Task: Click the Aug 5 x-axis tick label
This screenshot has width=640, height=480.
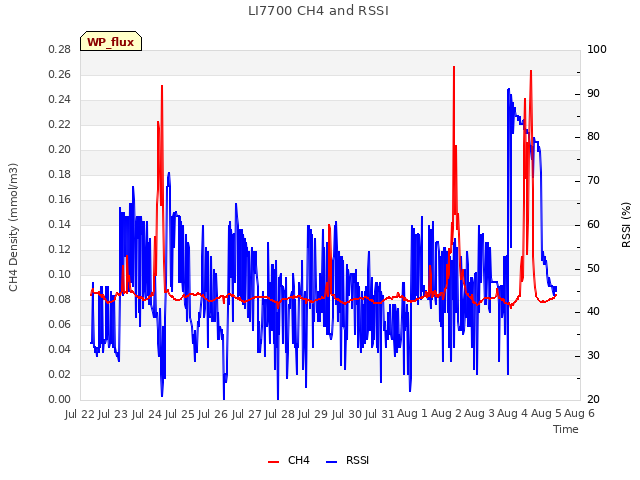Action: tap(547, 413)
